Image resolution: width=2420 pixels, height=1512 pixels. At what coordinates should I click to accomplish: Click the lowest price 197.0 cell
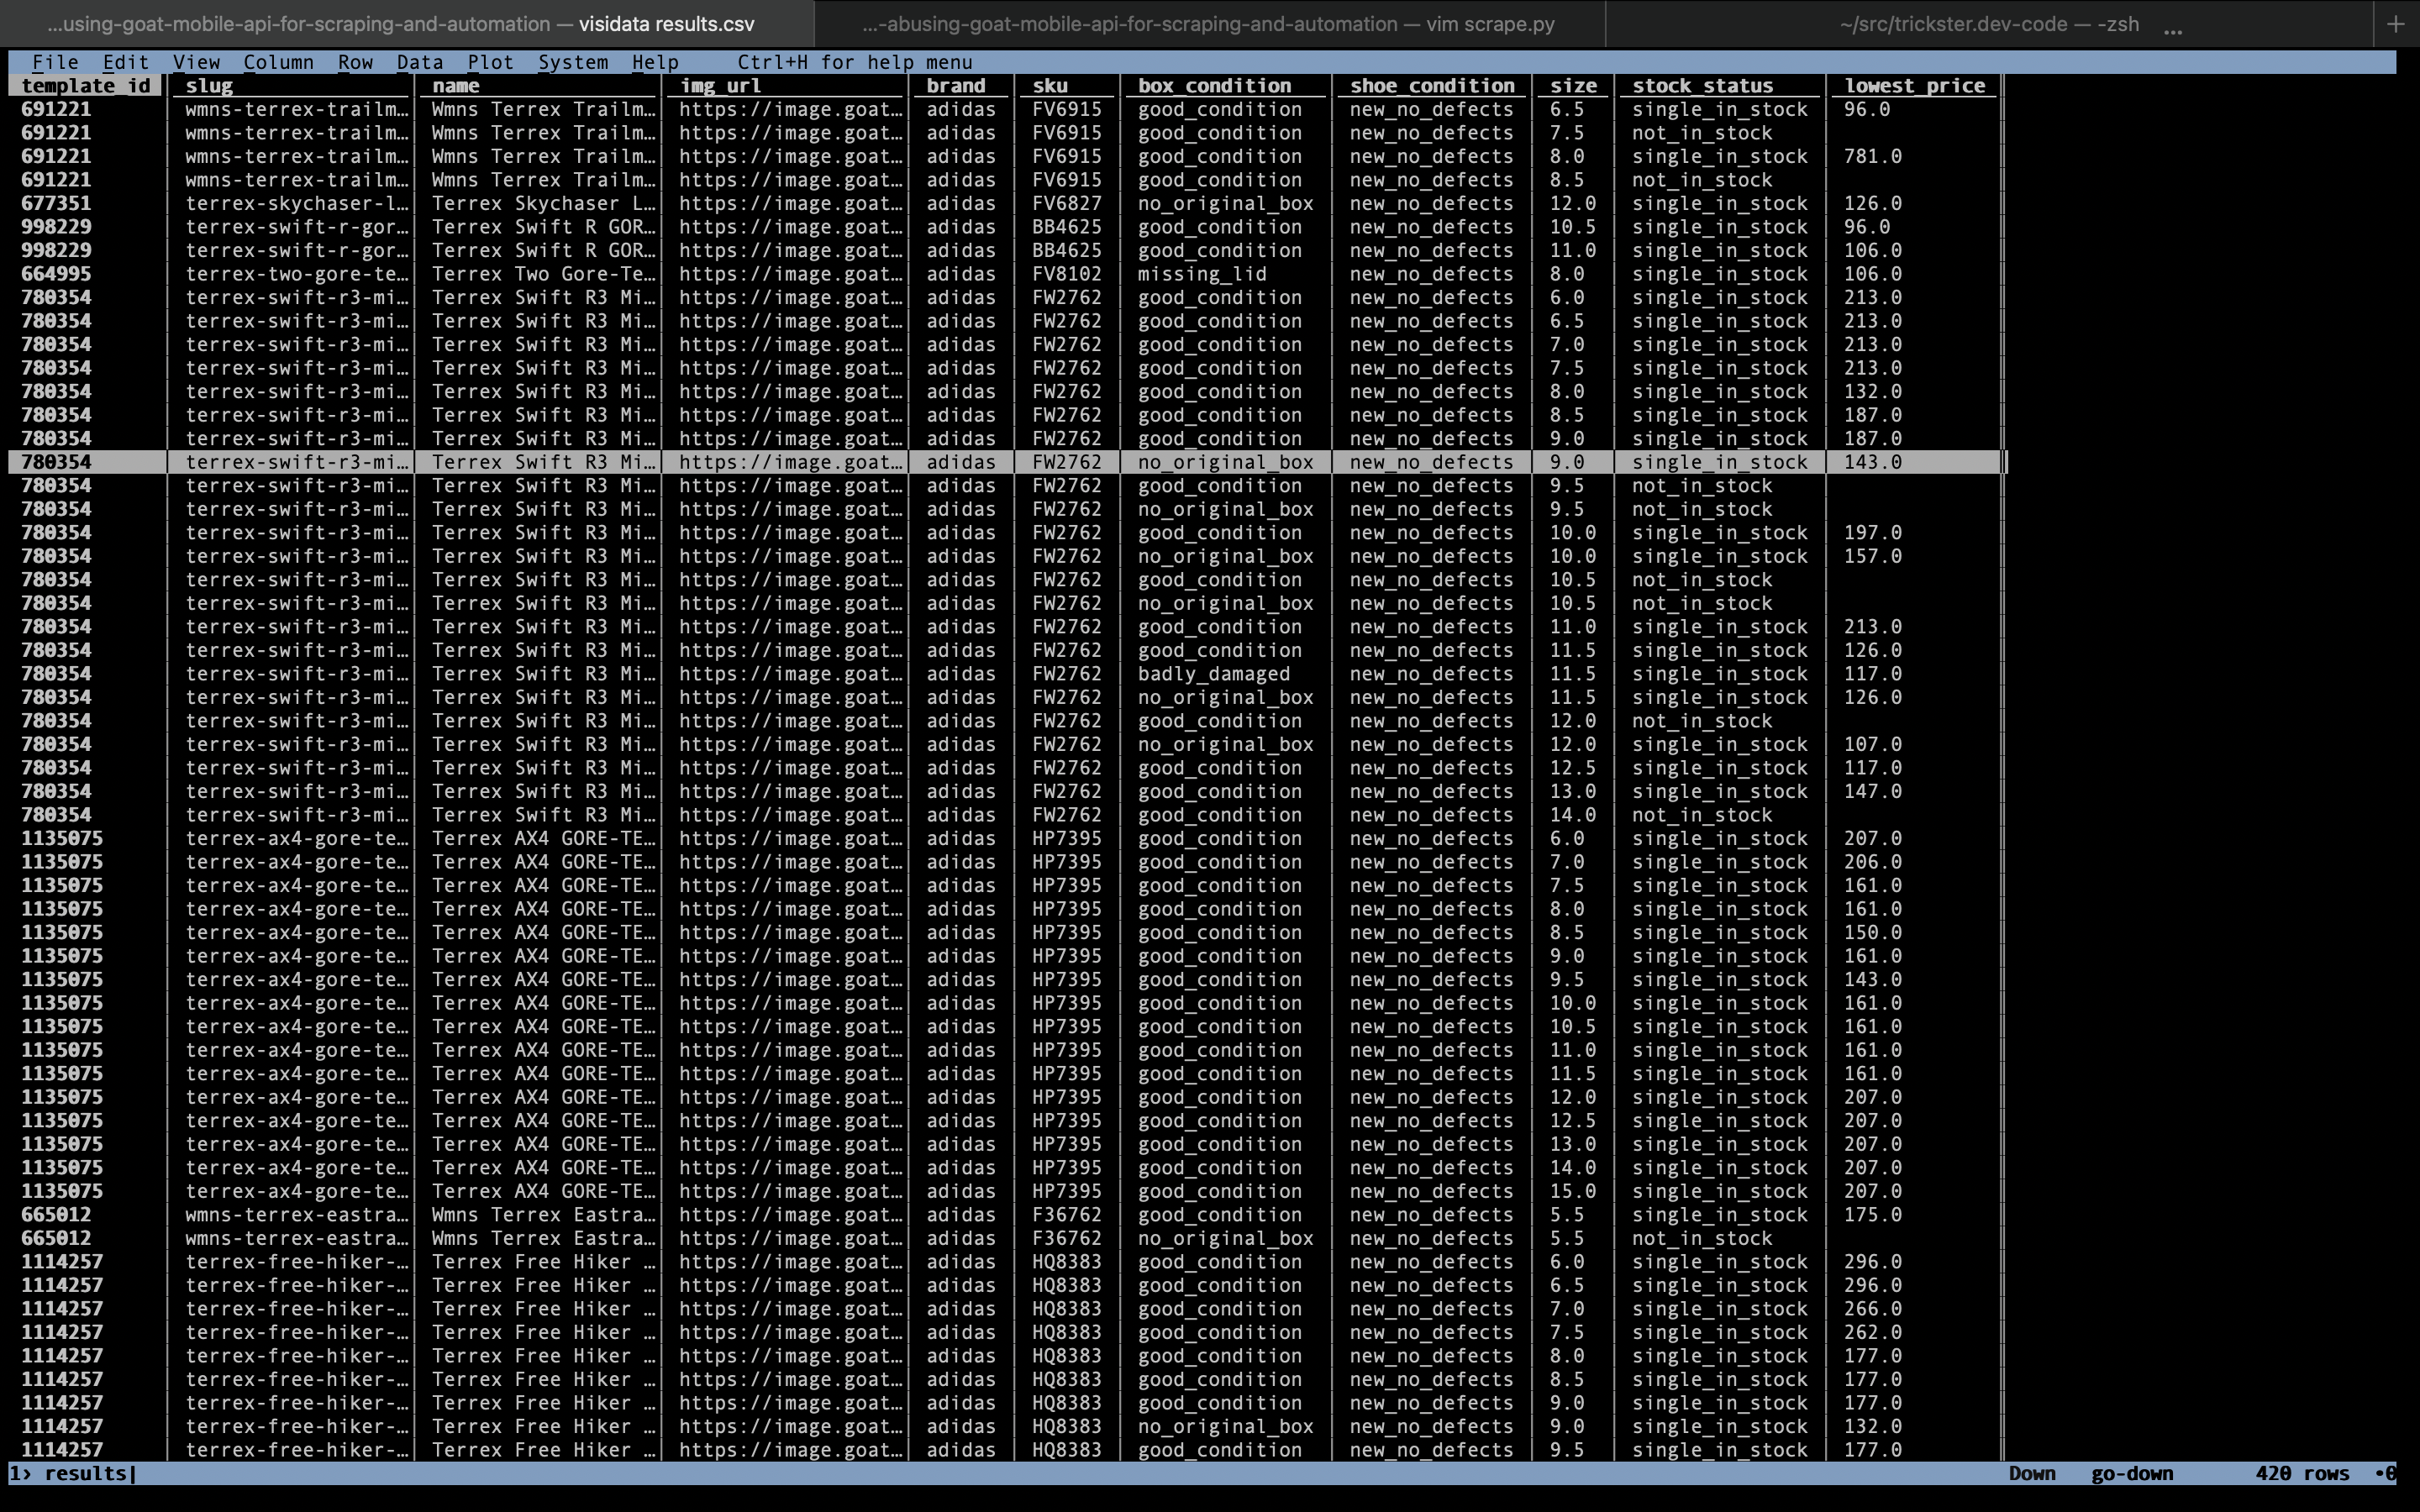click(x=1873, y=533)
